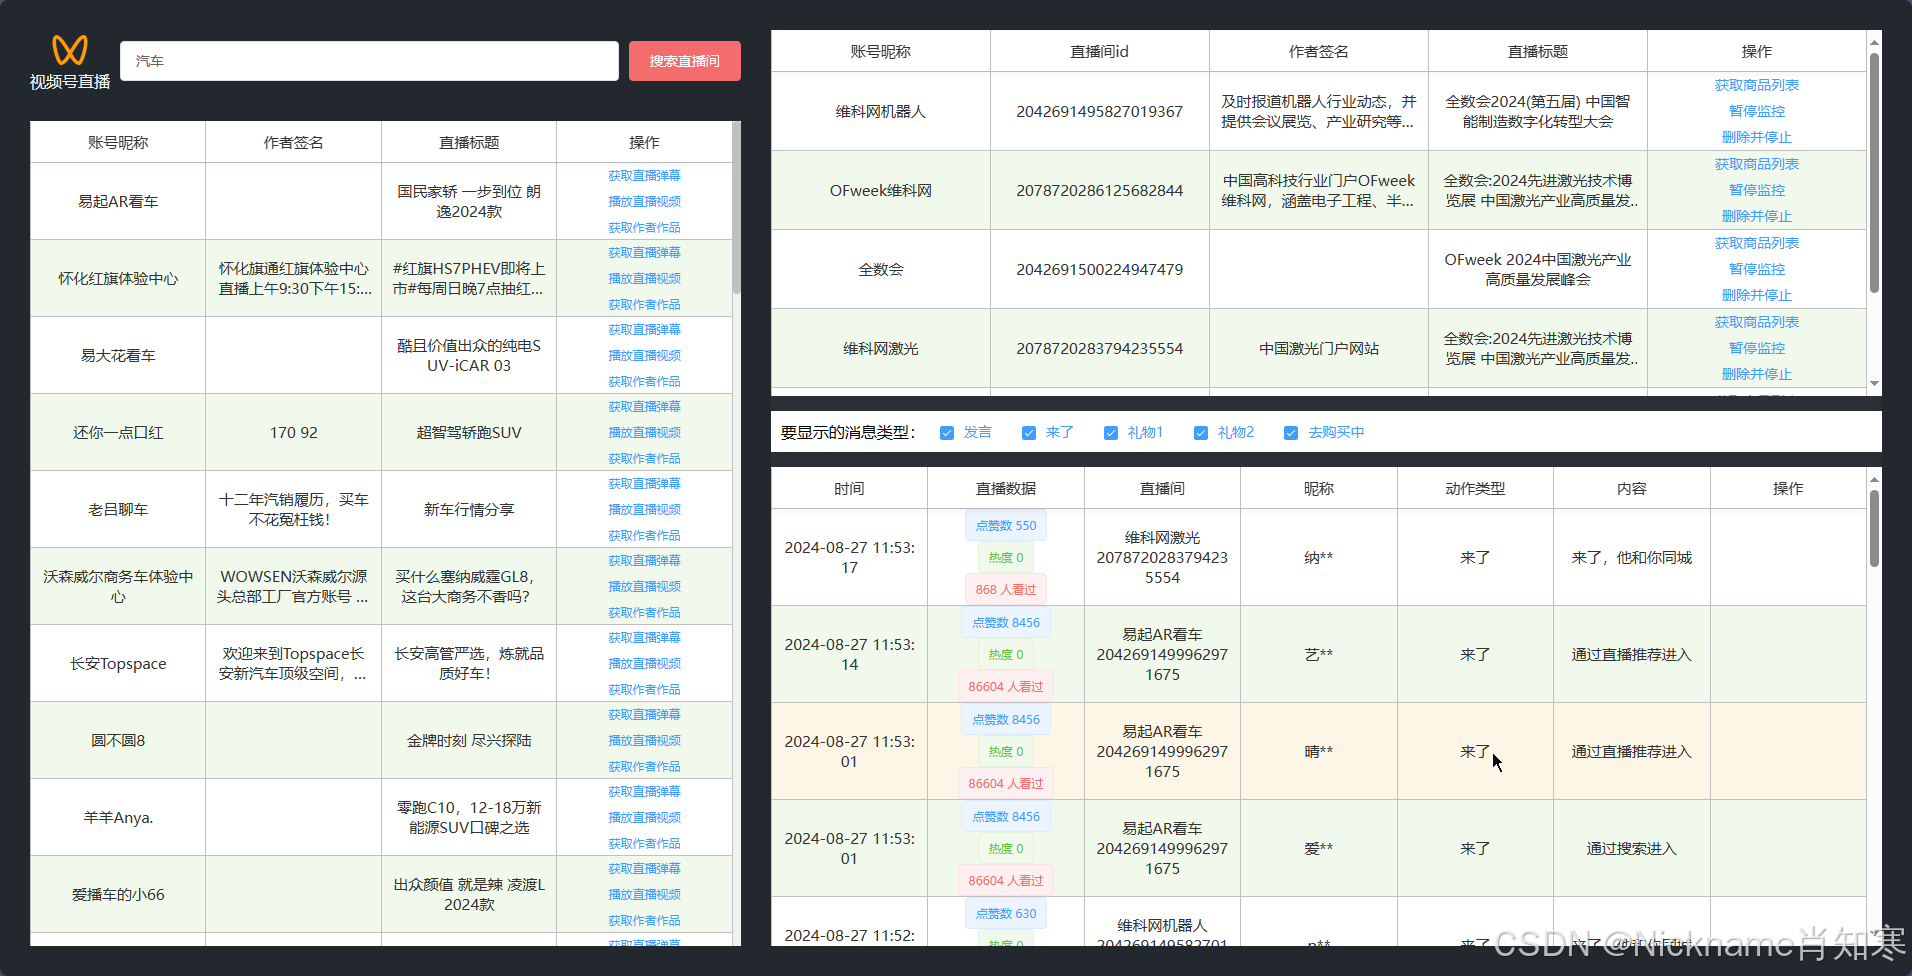Click the search results table scrollbar thumb

[736, 208]
